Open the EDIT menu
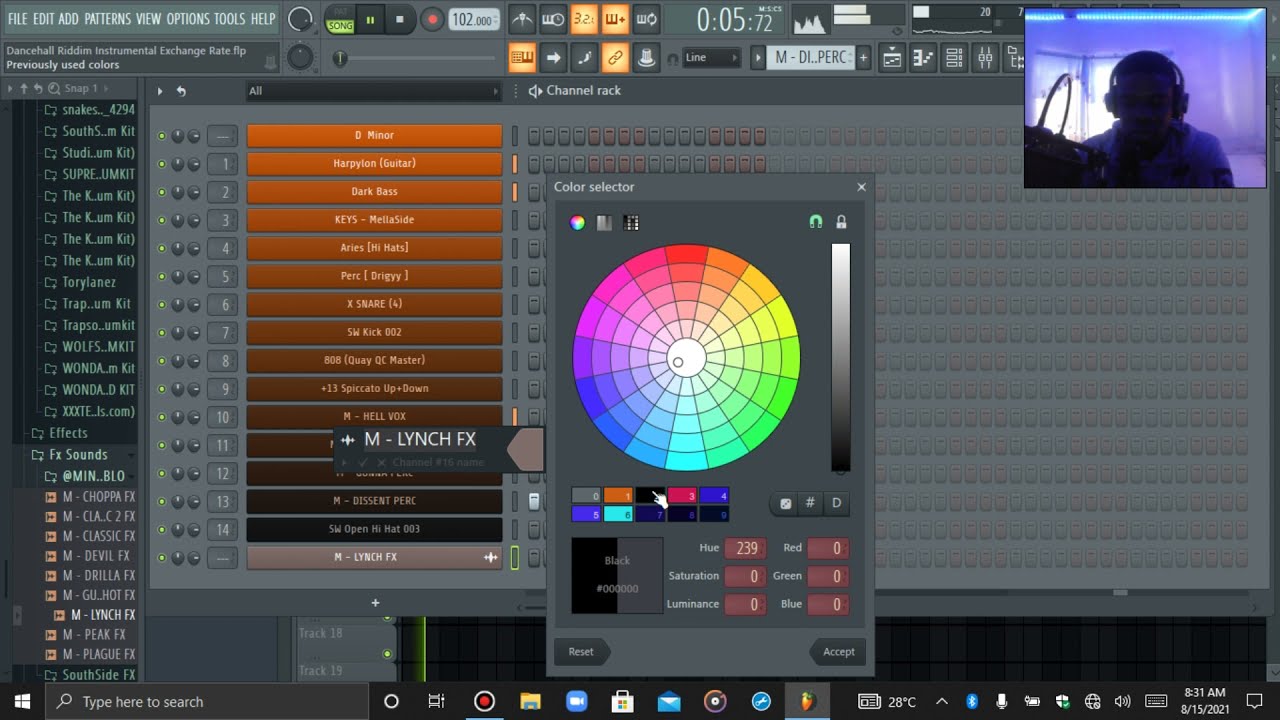The image size is (1280, 720). [x=43, y=19]
